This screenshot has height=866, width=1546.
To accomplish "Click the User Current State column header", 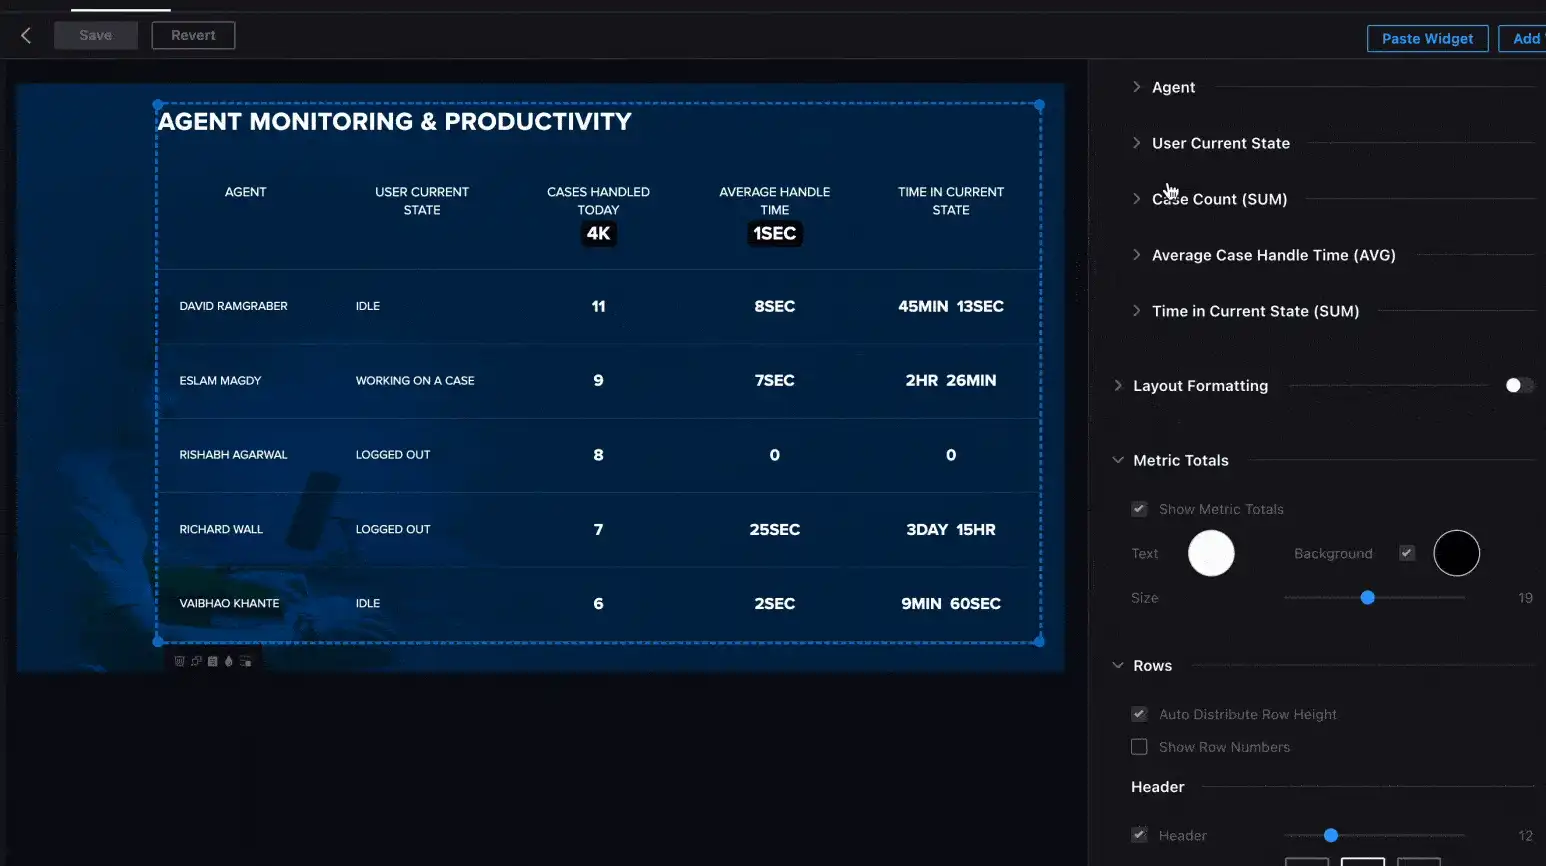I will (422, 201).
